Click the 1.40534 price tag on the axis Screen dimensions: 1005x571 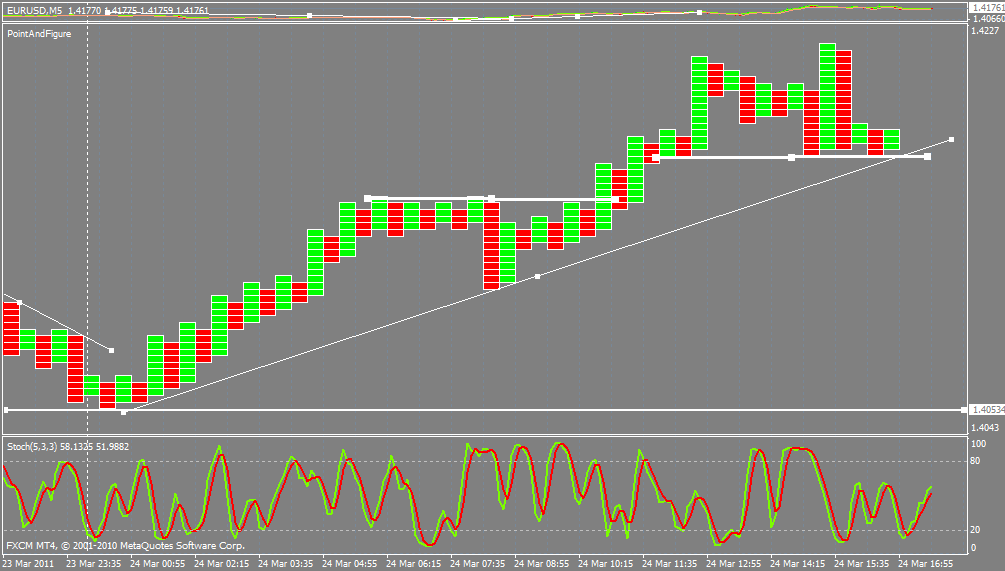(988, 410)
